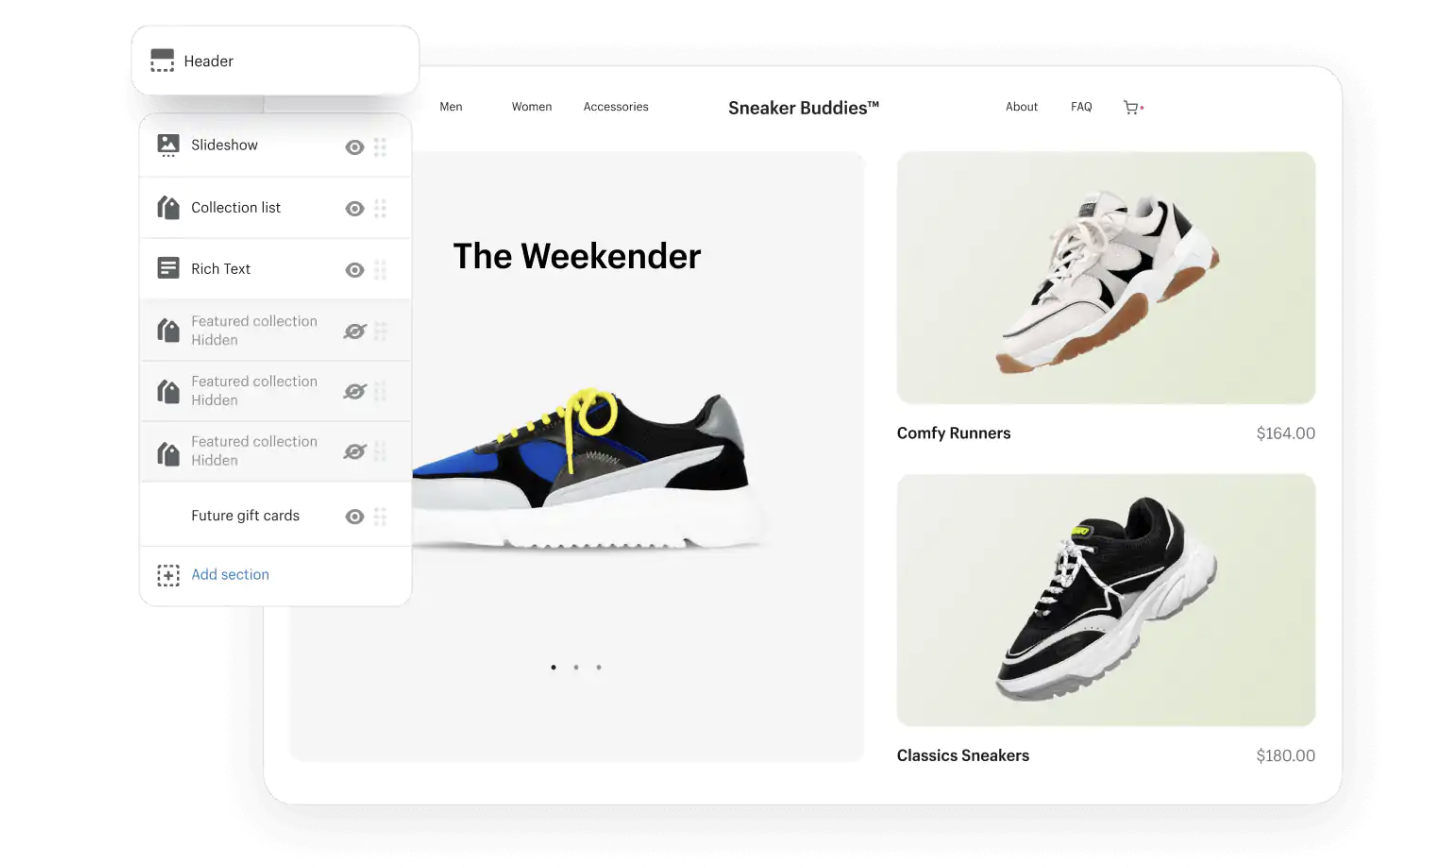Toggle Future gift cards visibility eye

click(354, 516)
